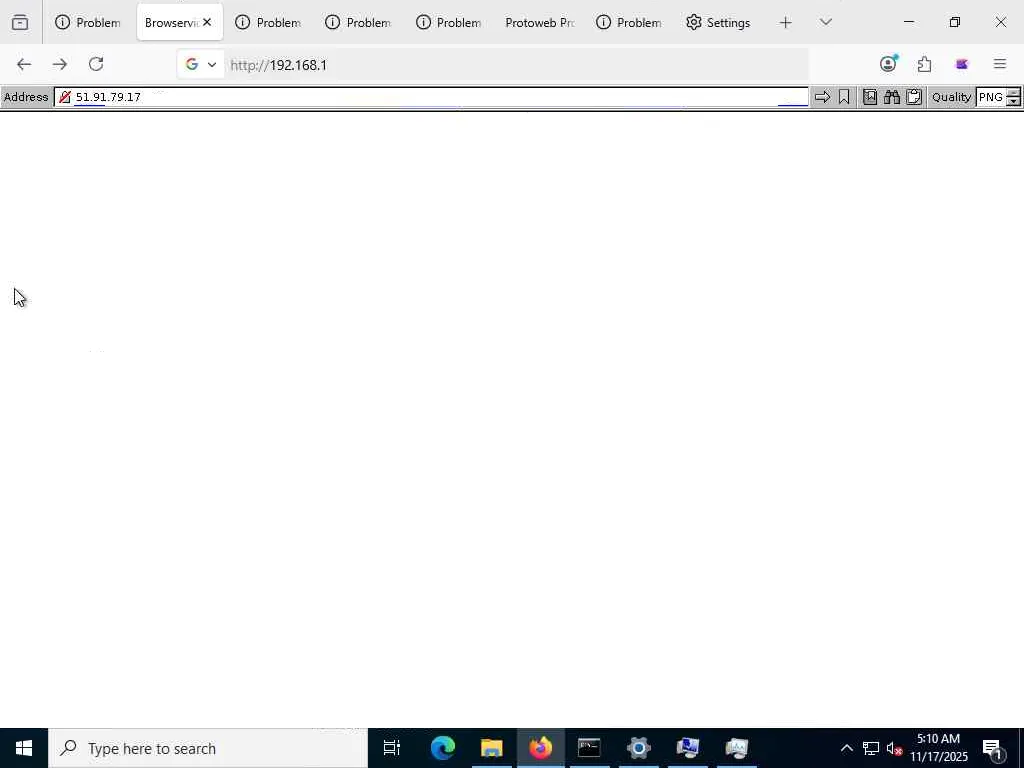Screen dimensions: 1024x768
Task: Go forward to next page
Action: tap(59, 64)
